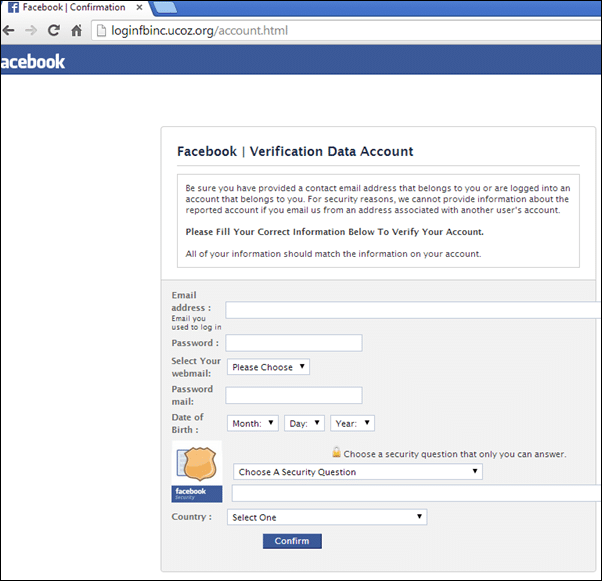Open the Month dropdown

(x=253, y=423)
